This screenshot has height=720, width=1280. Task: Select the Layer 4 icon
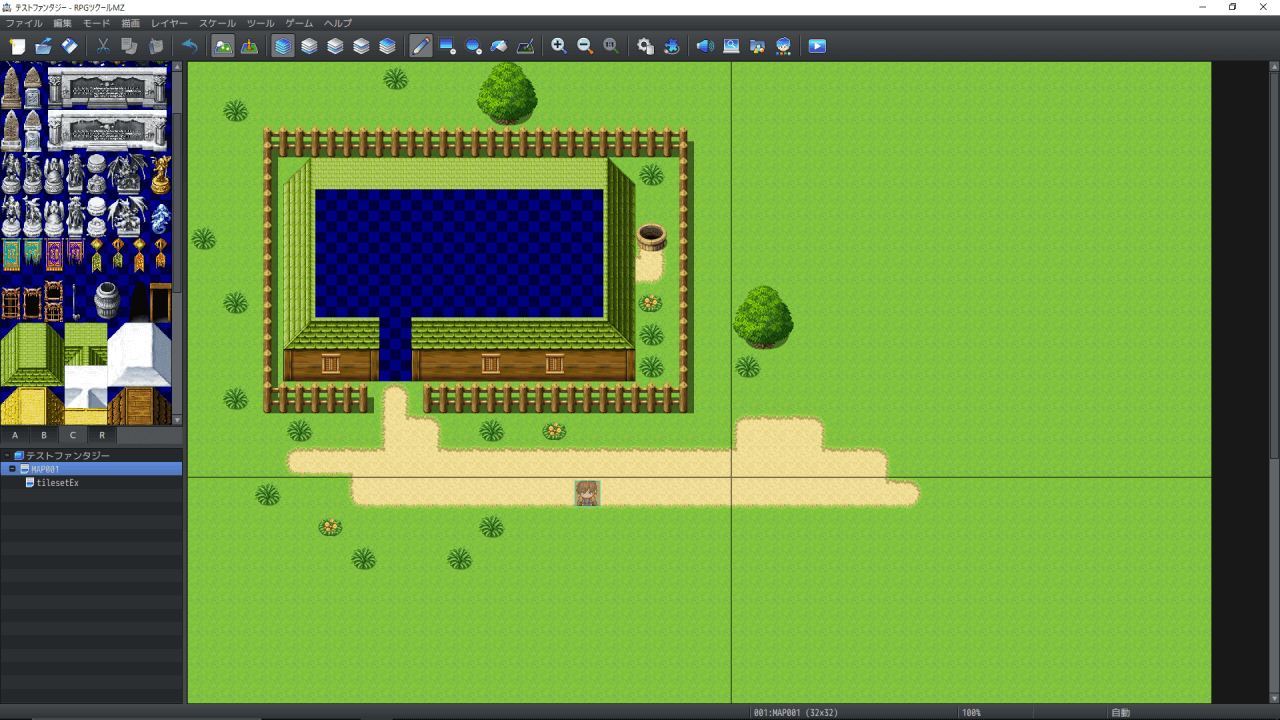pos(387,46)
